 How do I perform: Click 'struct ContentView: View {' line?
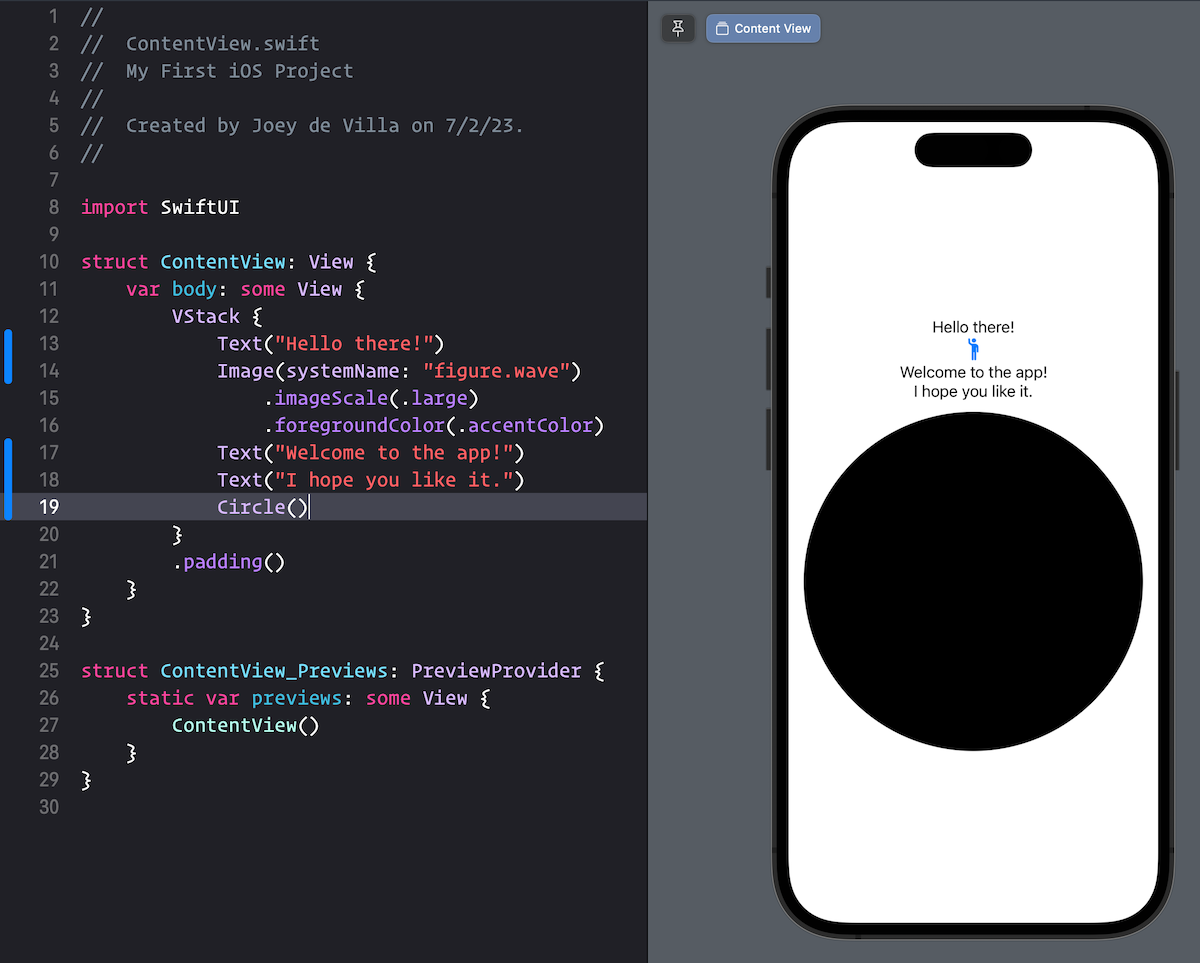pos(228,262)
